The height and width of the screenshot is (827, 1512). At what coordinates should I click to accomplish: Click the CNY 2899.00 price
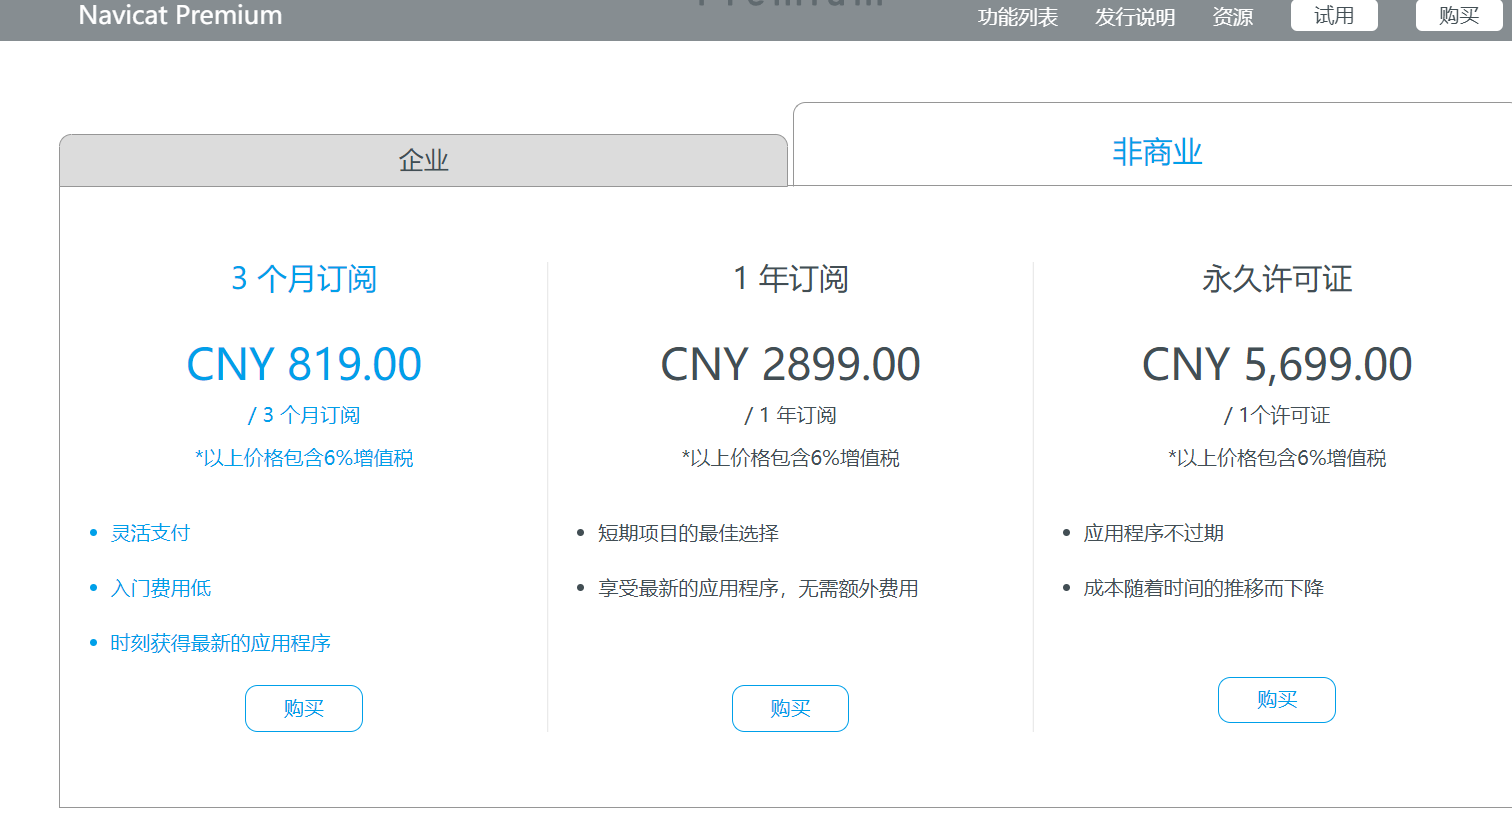[790, 364]
